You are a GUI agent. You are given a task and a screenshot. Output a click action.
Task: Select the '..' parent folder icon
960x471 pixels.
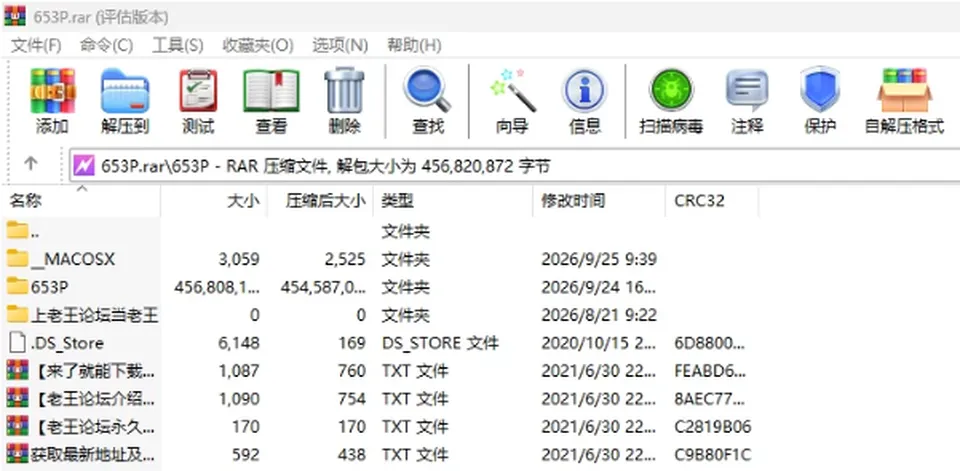(17, 231)
